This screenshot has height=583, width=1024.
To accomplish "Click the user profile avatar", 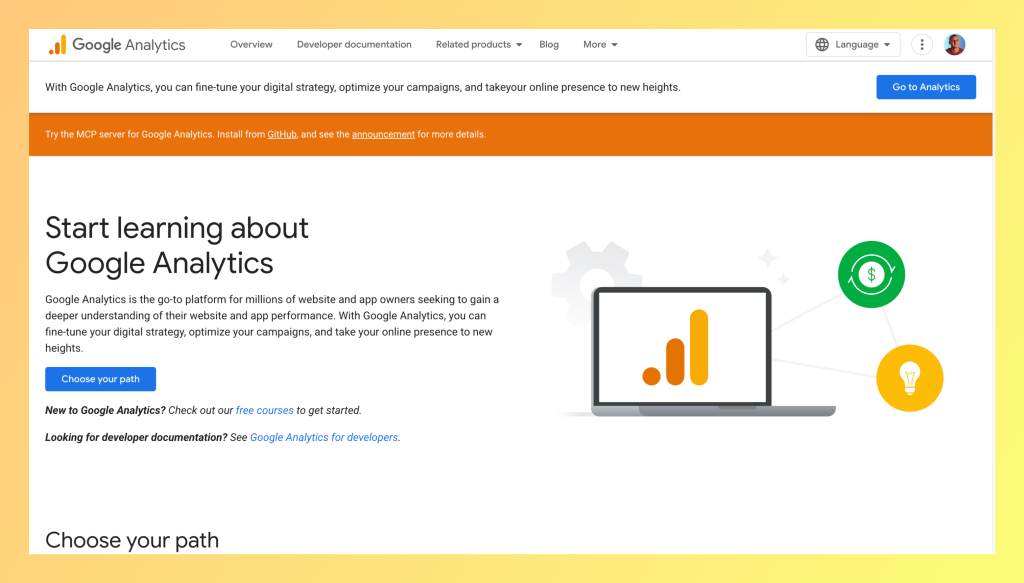I will [x=955, y=45].
